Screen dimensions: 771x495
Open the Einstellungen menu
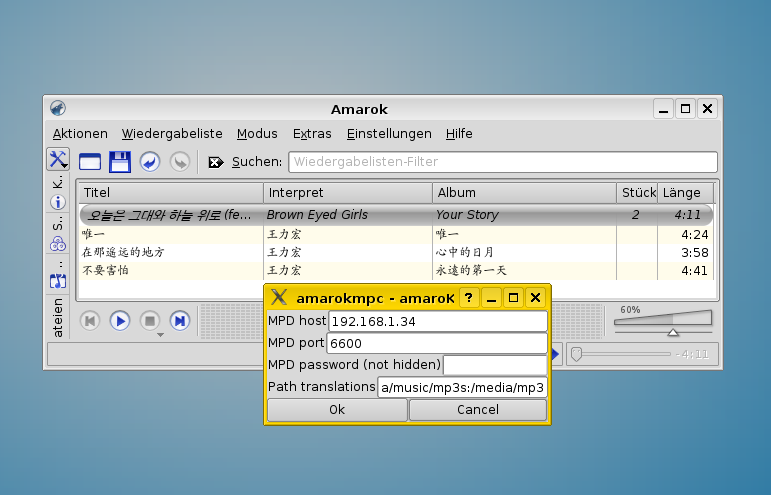tap(389, 134)
